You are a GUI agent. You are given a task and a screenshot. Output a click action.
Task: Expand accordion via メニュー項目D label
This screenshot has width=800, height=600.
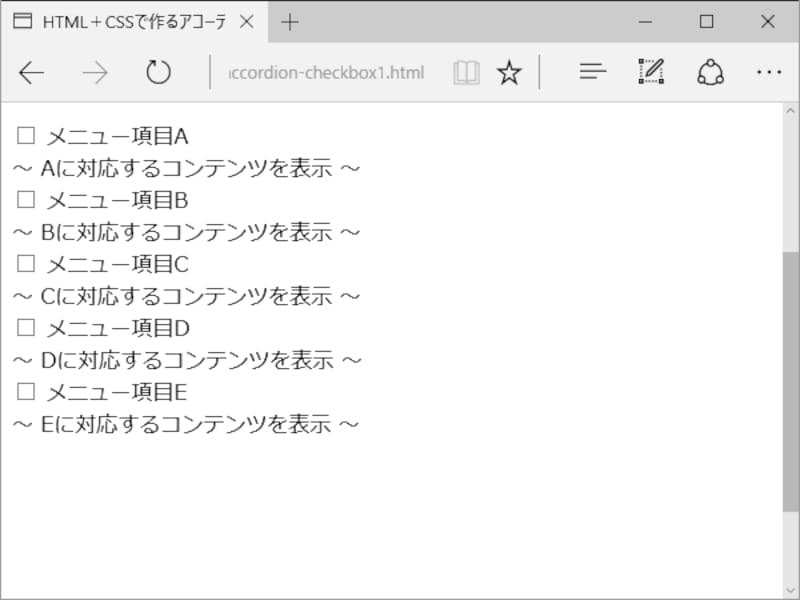[x=117, y=328]
